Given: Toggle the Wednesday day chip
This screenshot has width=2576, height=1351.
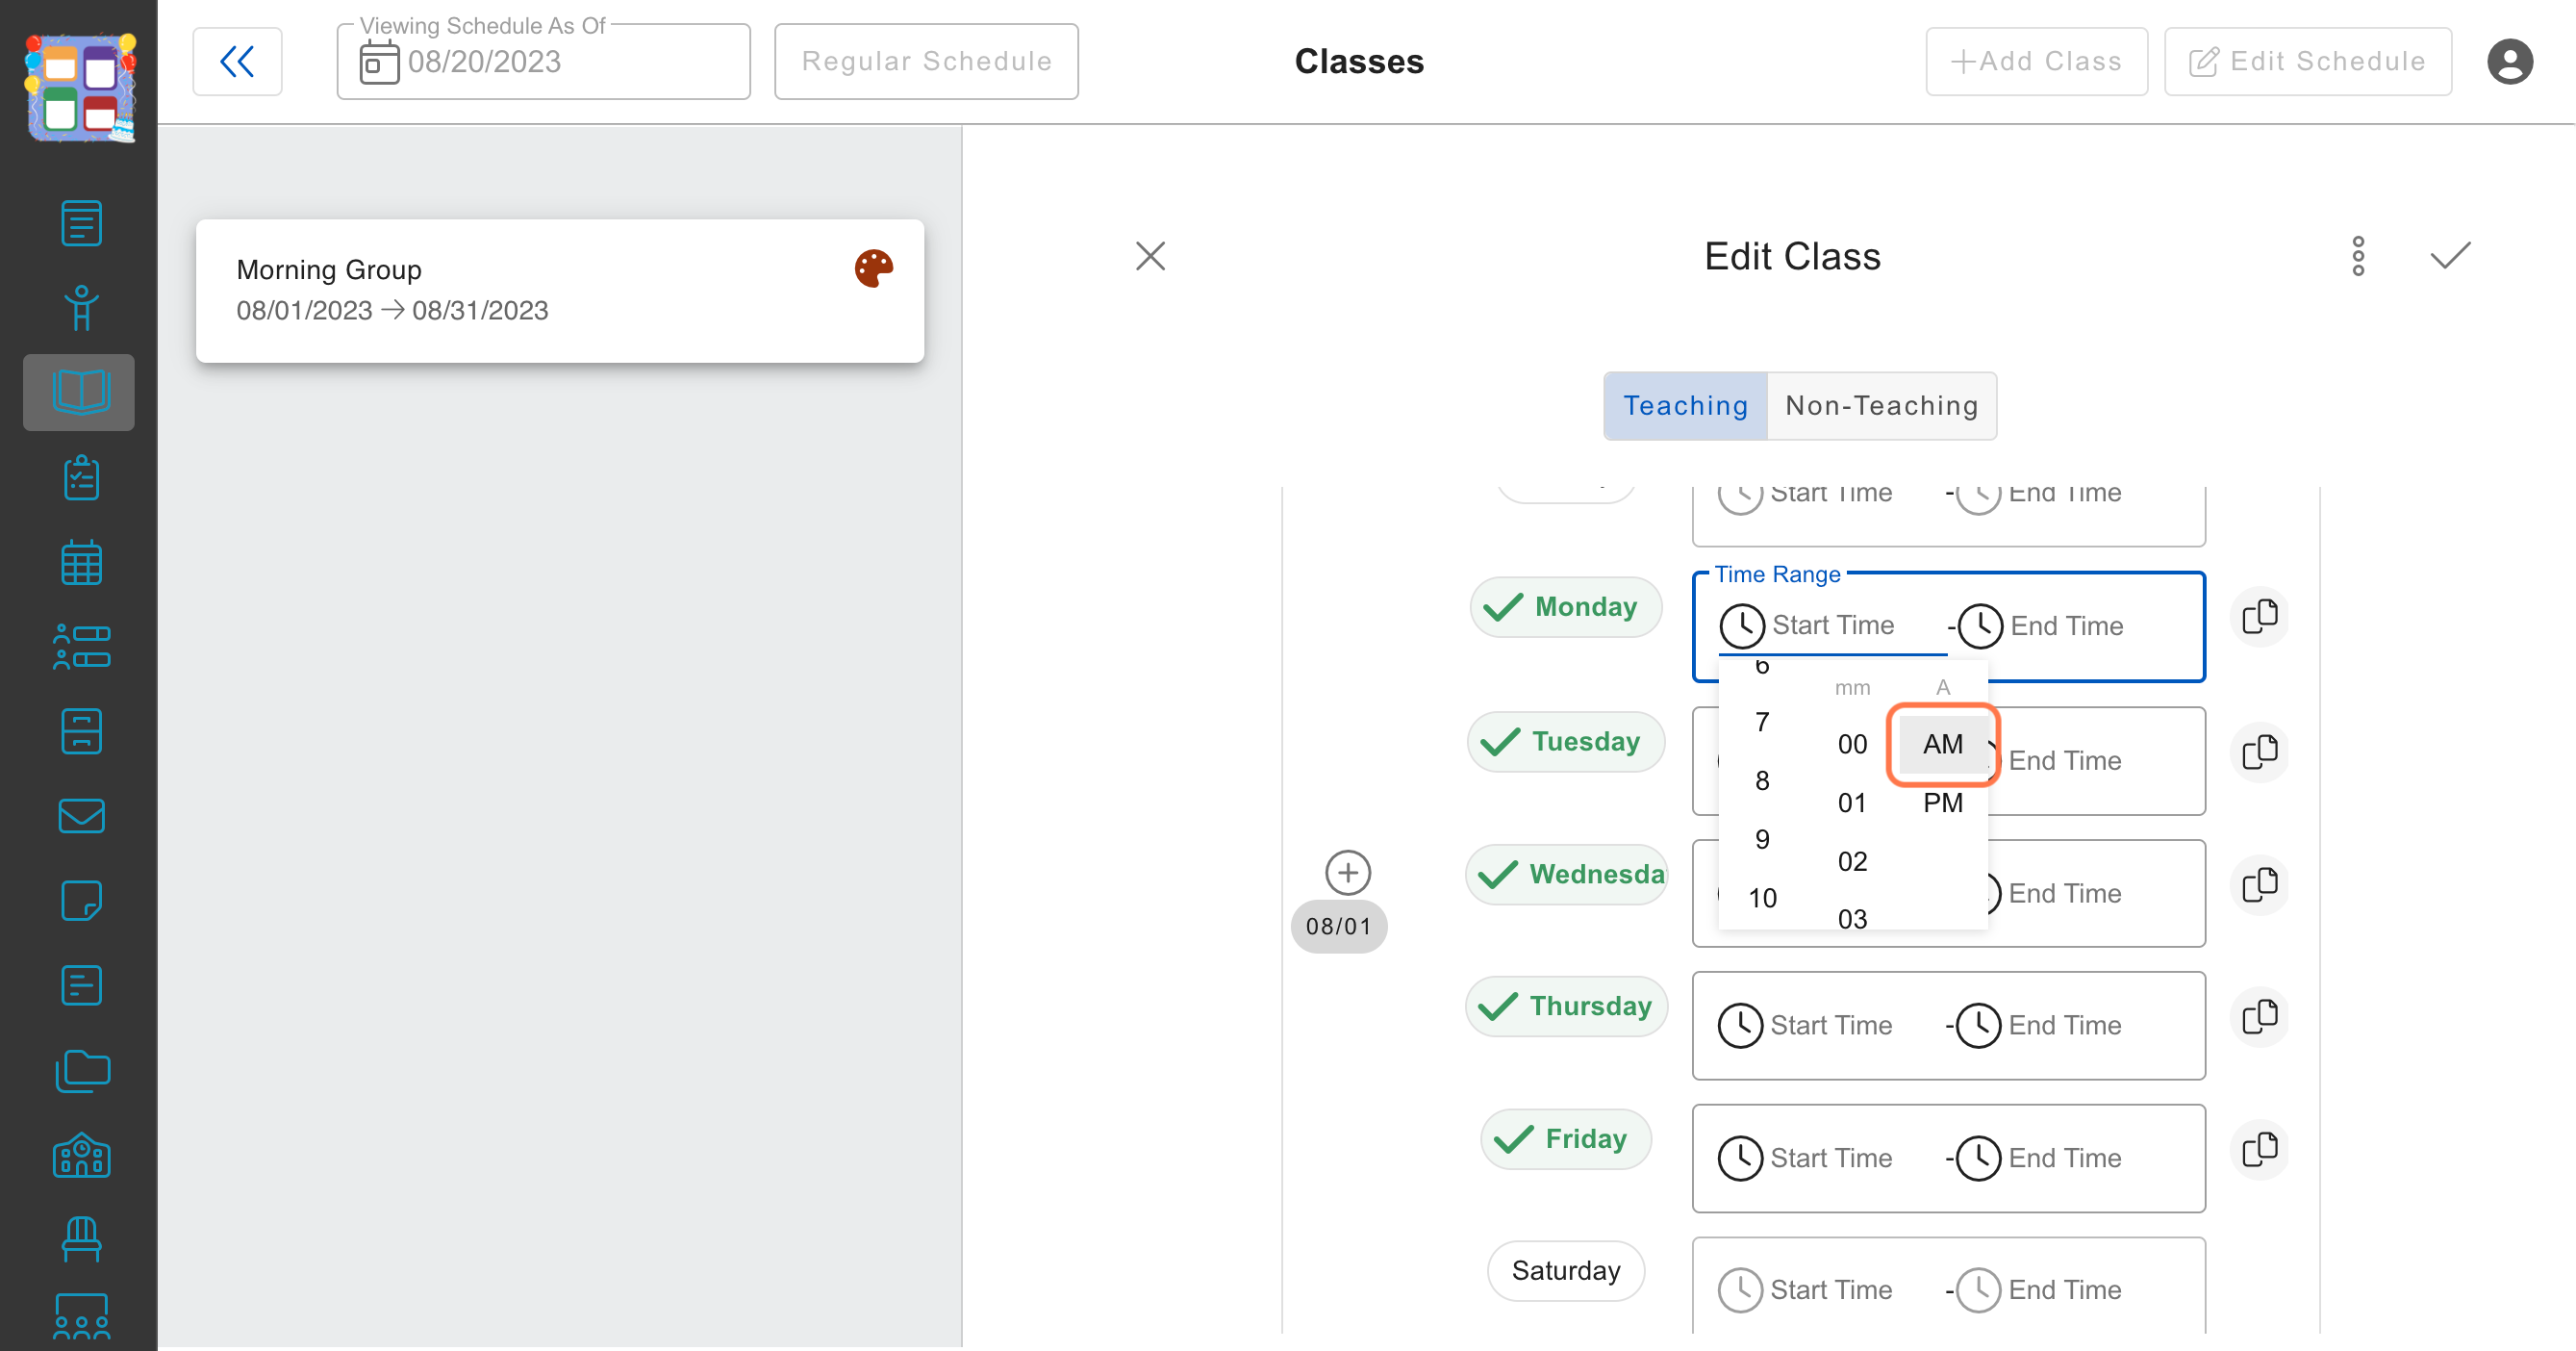Looking at the screenshot, I should point(1567,874).
